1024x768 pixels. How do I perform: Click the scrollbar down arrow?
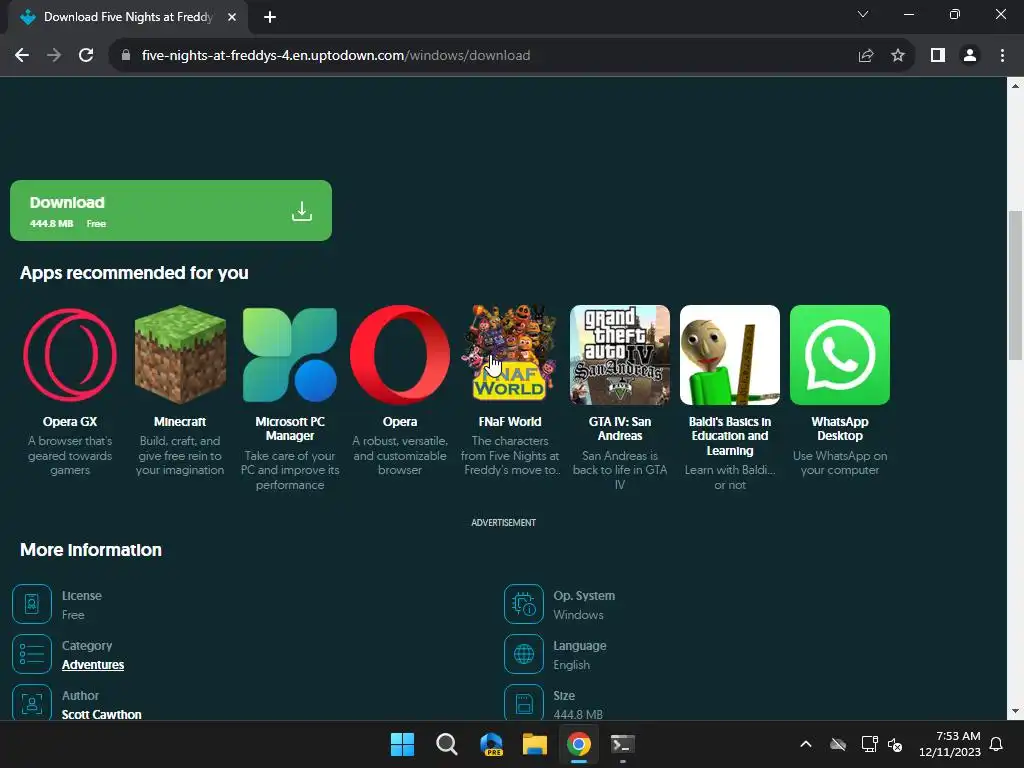(x=1015, y=711)
